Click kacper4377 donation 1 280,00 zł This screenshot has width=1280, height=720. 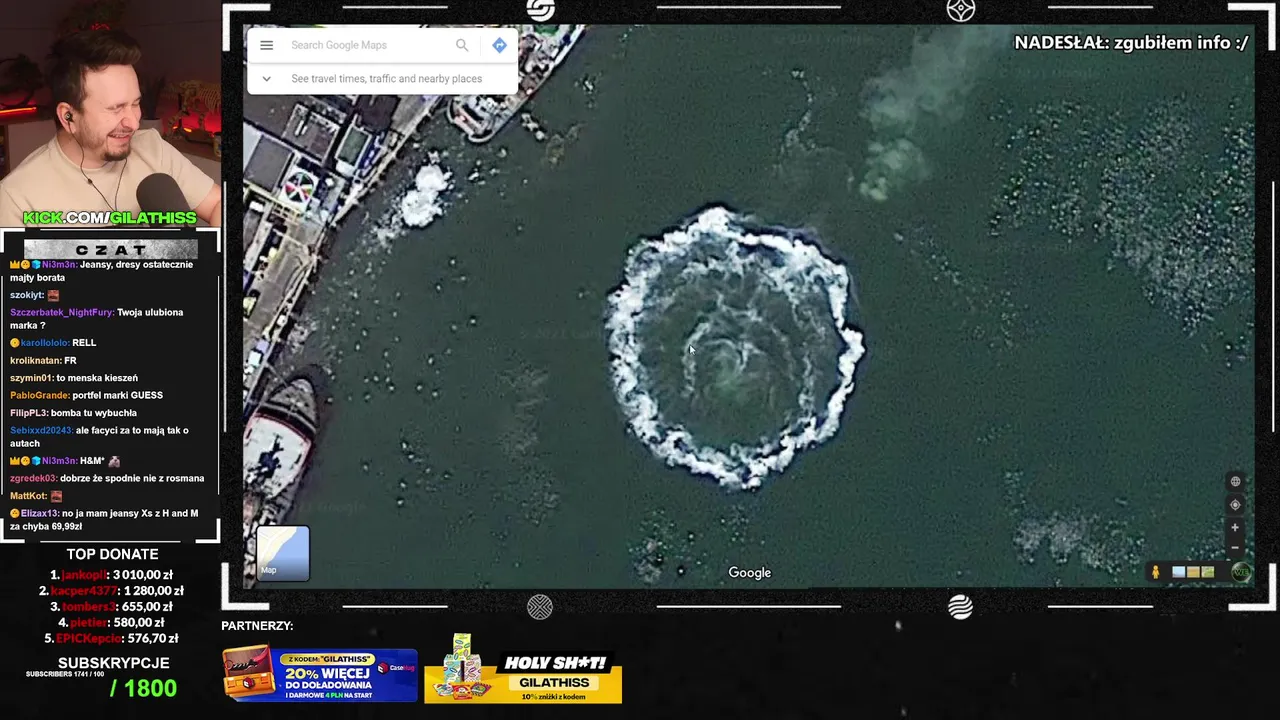tap(112, 591)
